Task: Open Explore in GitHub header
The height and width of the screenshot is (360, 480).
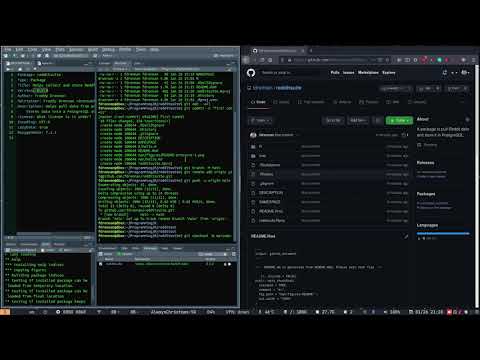Action: [389, 72]
